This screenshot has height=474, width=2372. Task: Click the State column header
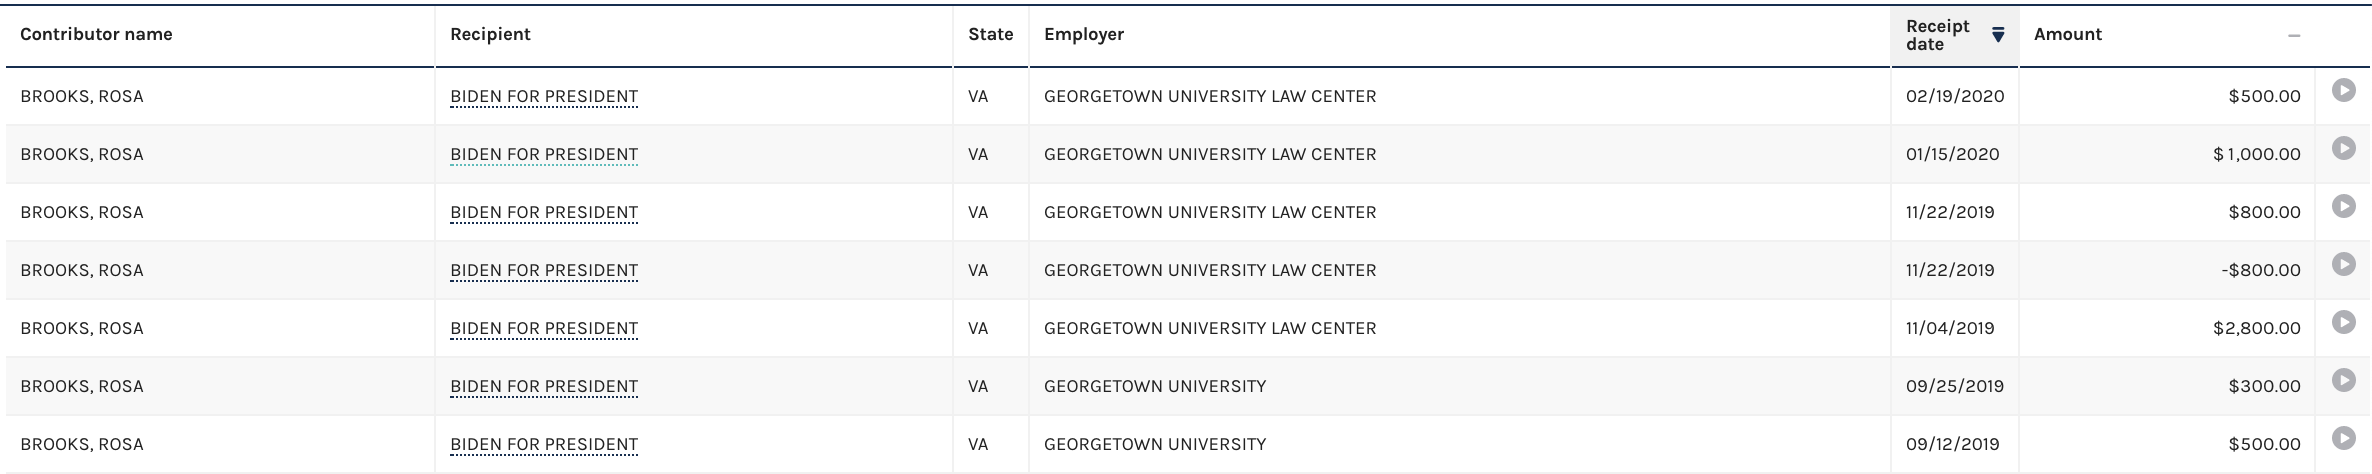tap(990, 35)
